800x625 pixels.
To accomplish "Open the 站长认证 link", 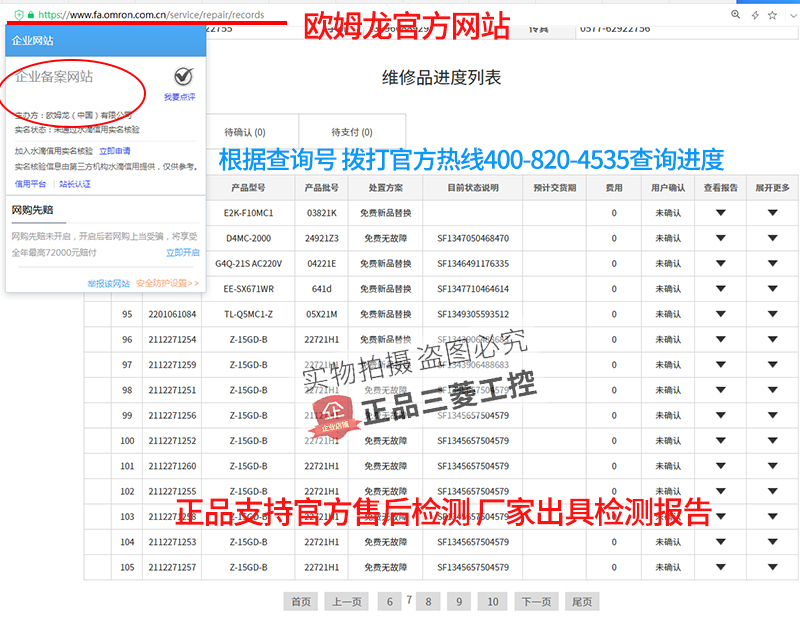I will [x=75, y=184].
